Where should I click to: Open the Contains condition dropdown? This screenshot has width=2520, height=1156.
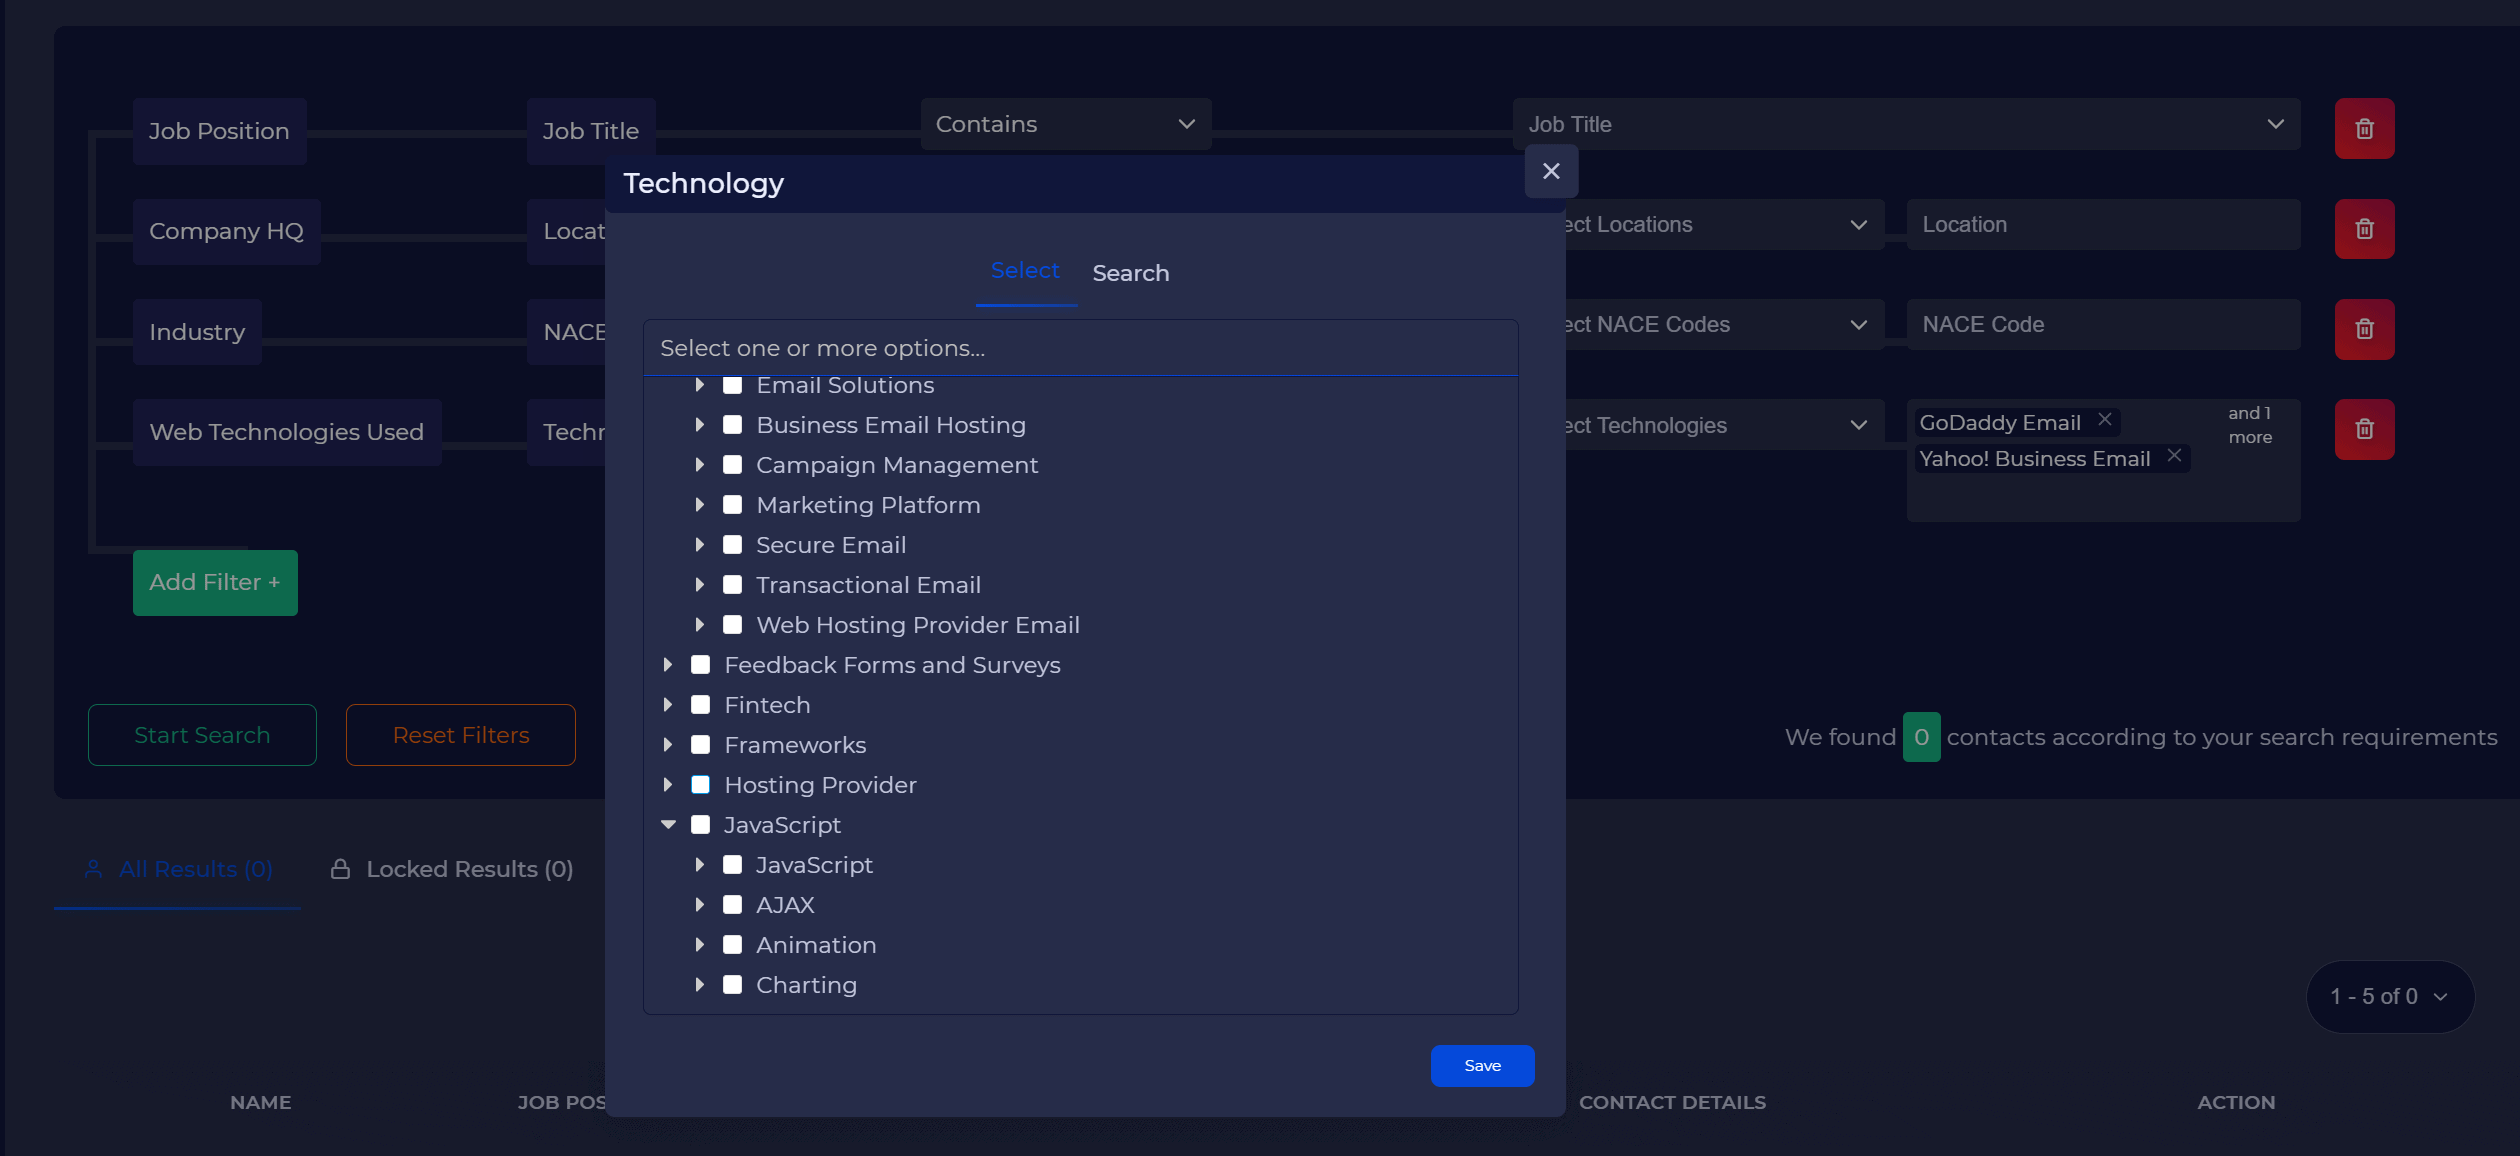1065,124
